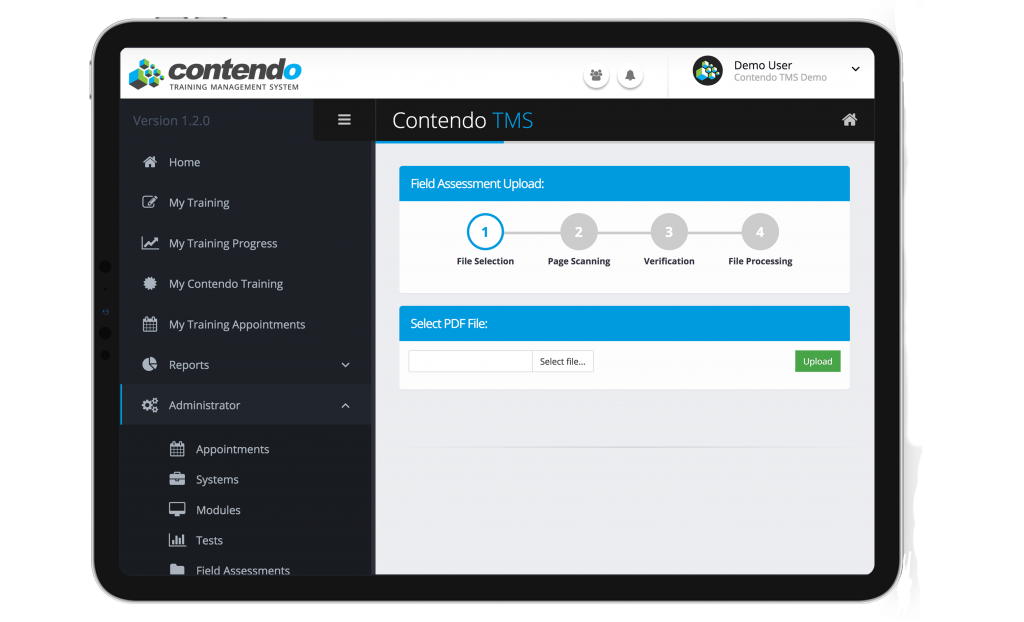Screen dimensions: 1024x622
Task: Click the Administrator gears icon
Action: click(x=150, y=405)
